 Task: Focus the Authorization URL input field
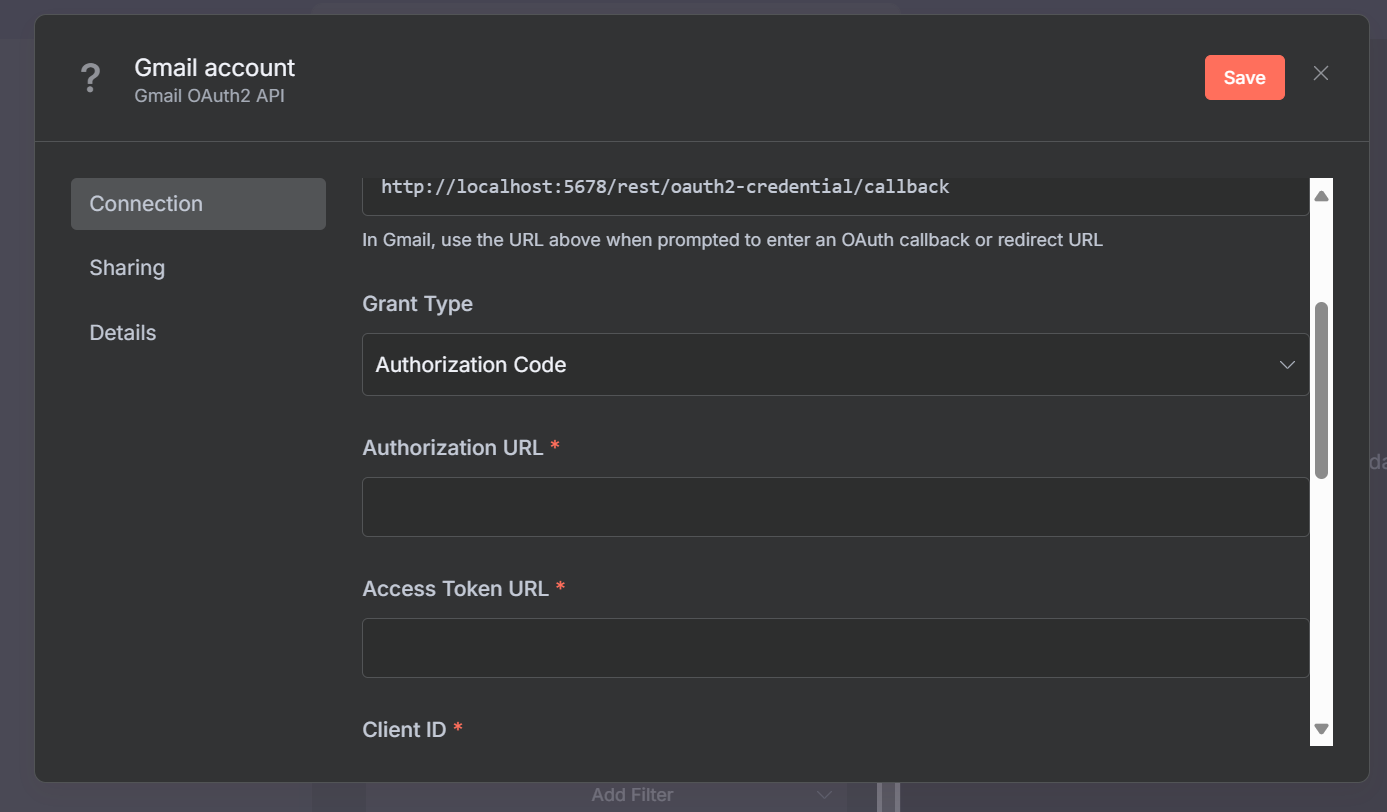point(835,507)
